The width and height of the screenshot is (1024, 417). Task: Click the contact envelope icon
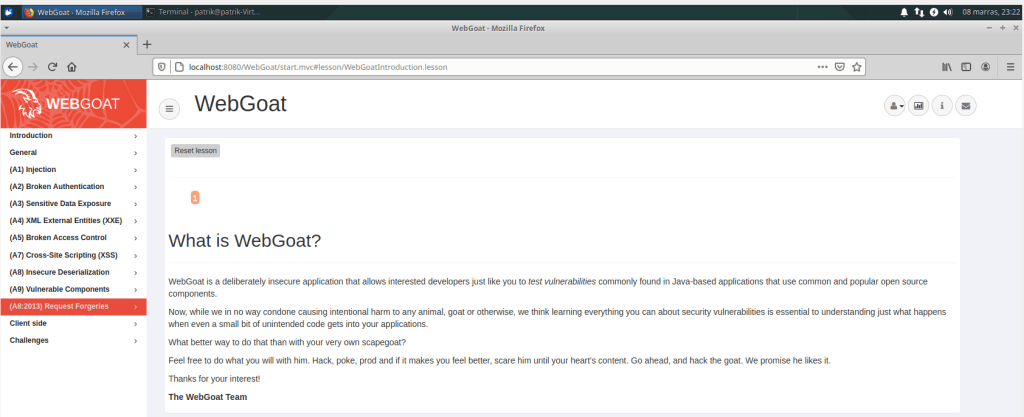click(966, 106)
